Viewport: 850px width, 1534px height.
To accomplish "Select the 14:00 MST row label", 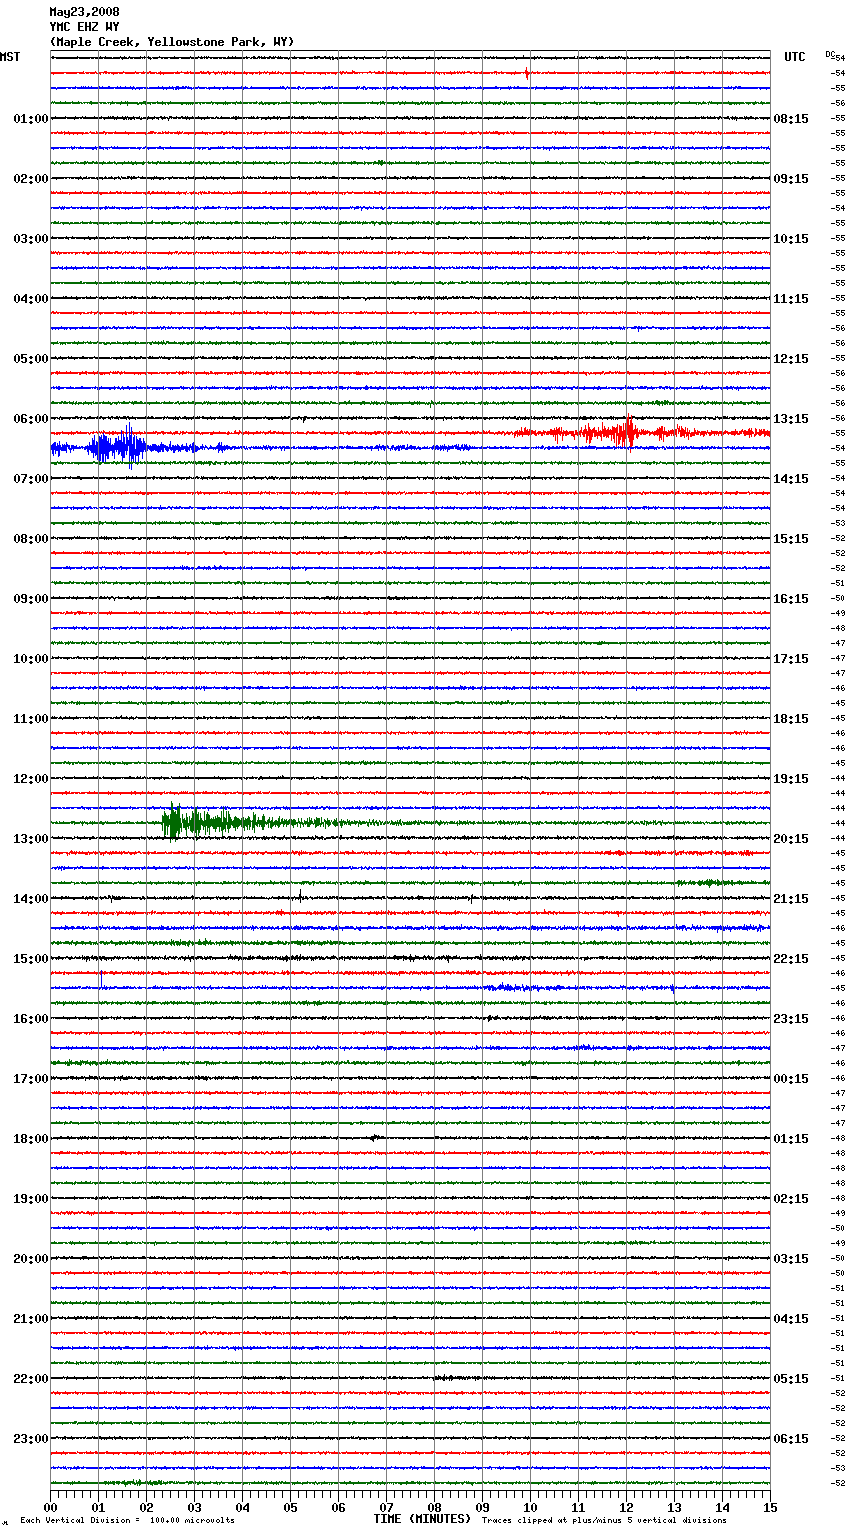I will 31,899.
